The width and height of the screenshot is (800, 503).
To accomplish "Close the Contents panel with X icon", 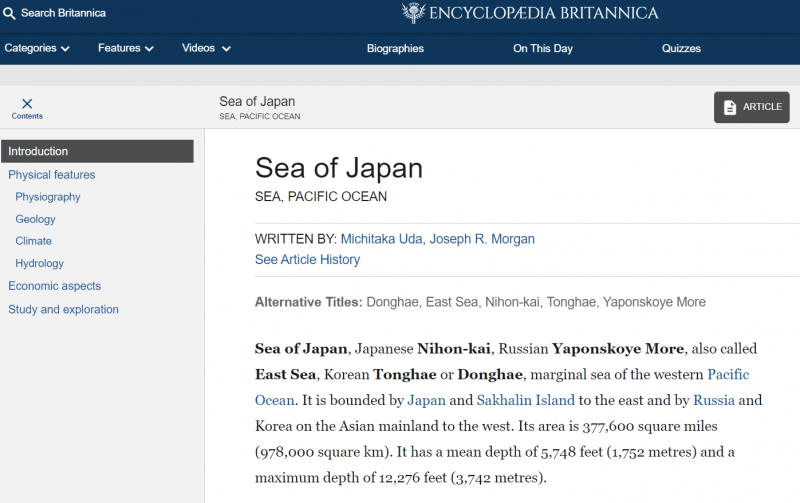I will [x=27, y=104].
